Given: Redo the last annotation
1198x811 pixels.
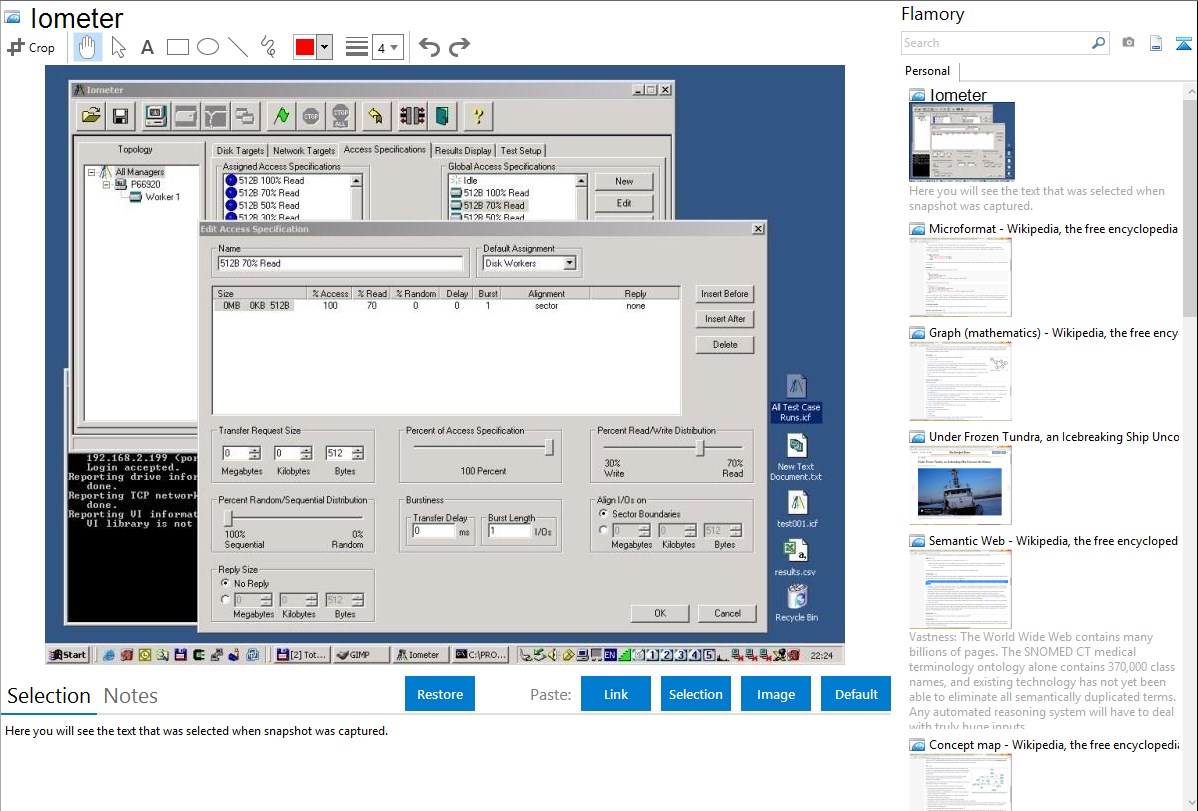Looking at the screenshot, I should (459, 47).
